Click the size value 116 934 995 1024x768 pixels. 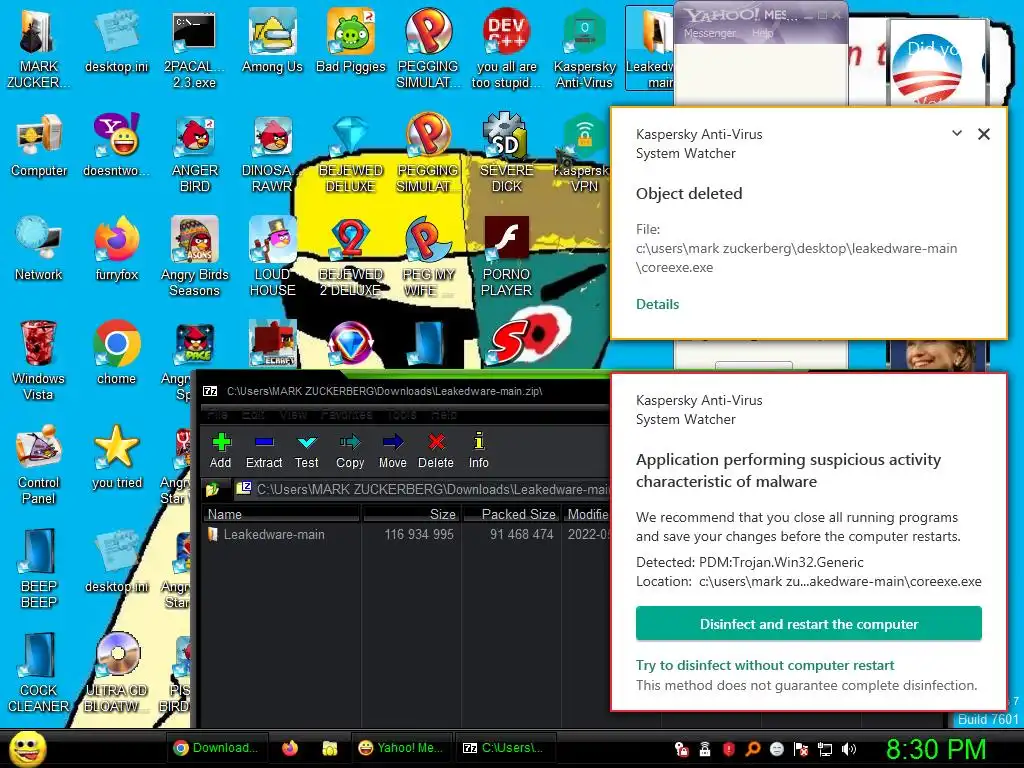coord(419,534)
